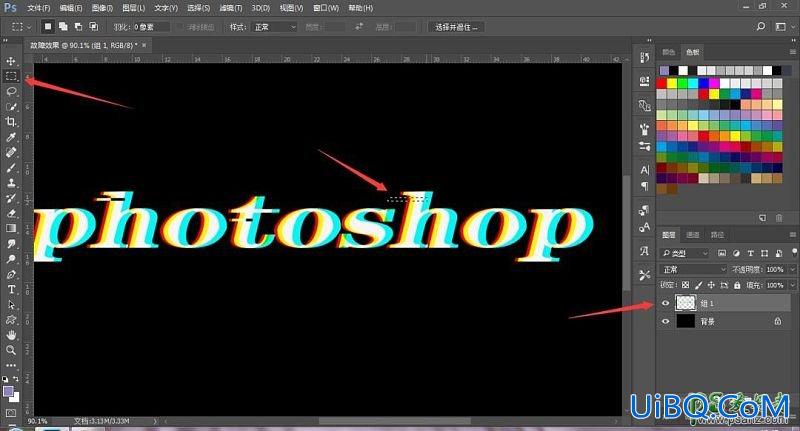Open the 图像(I) menu
The image size is (800, 431).
pyautogui.click(x=103, y=8)
